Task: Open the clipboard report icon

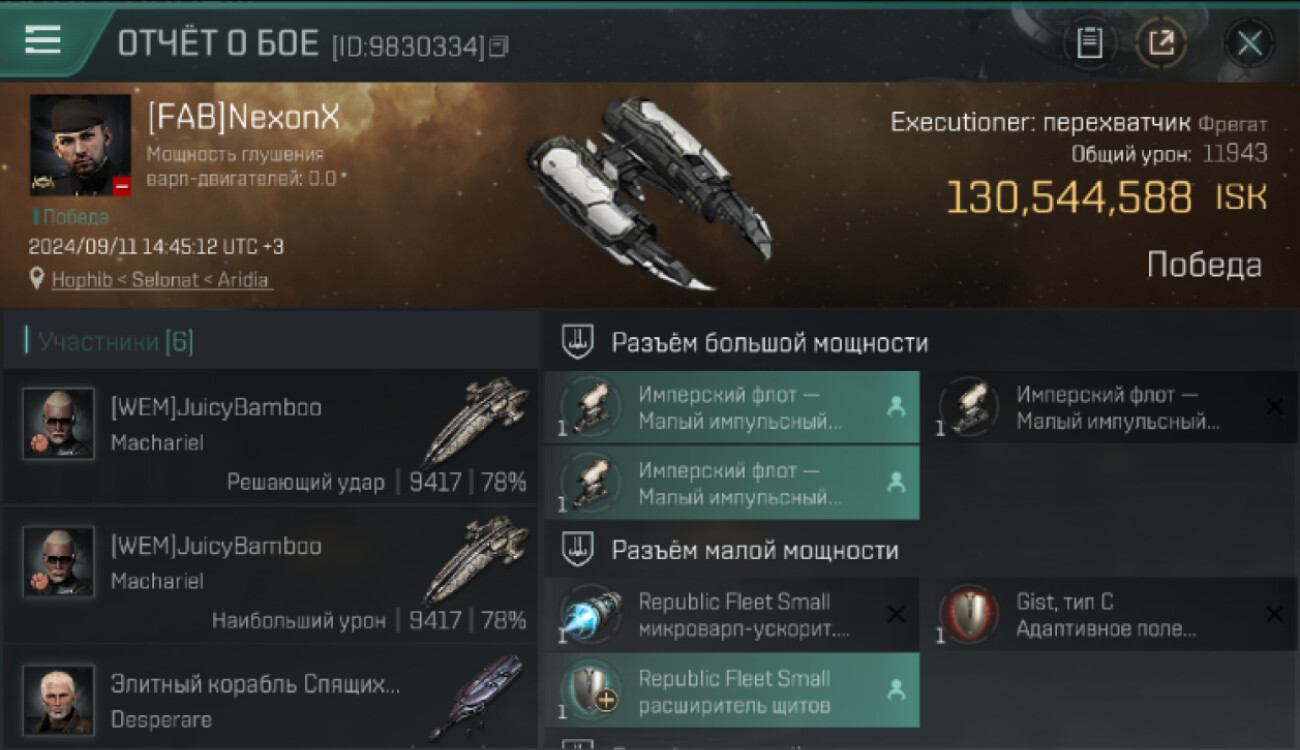Action: pos(1089,43)
